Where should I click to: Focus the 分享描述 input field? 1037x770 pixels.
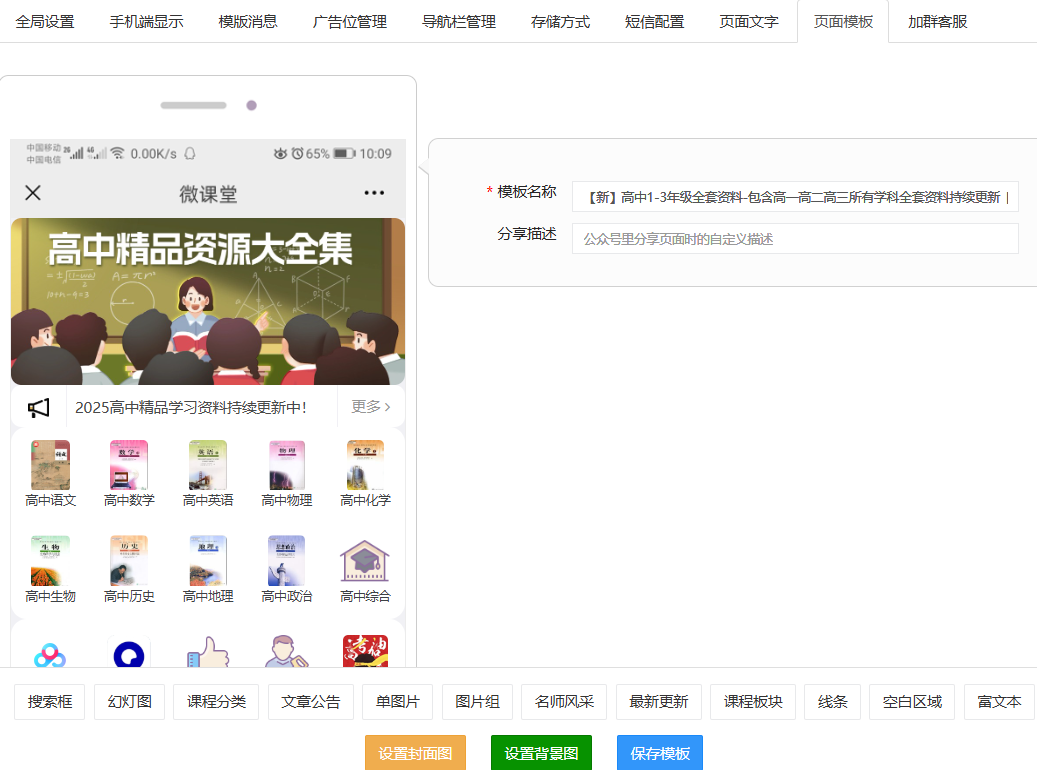tap(795, 239)
